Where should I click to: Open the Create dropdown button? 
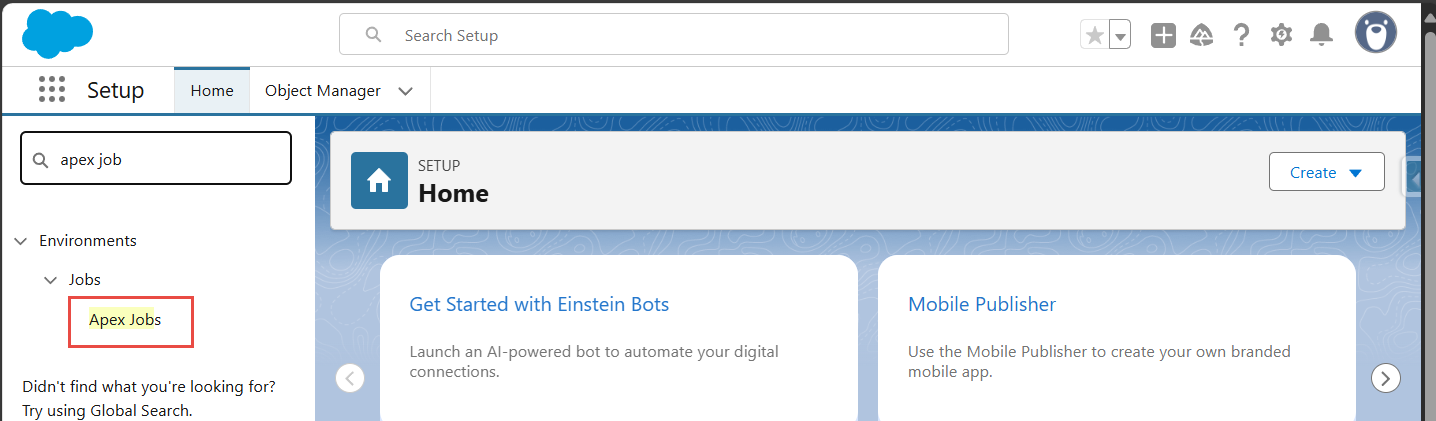[x=1326, y=172]
